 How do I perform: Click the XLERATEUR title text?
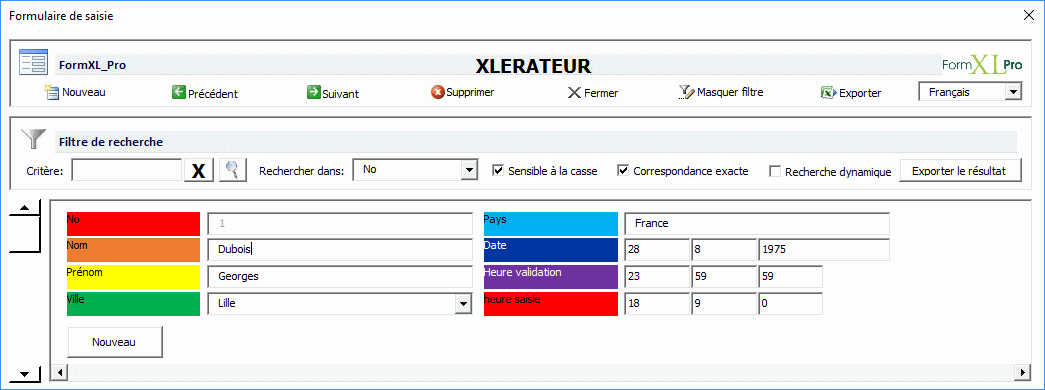533,66
